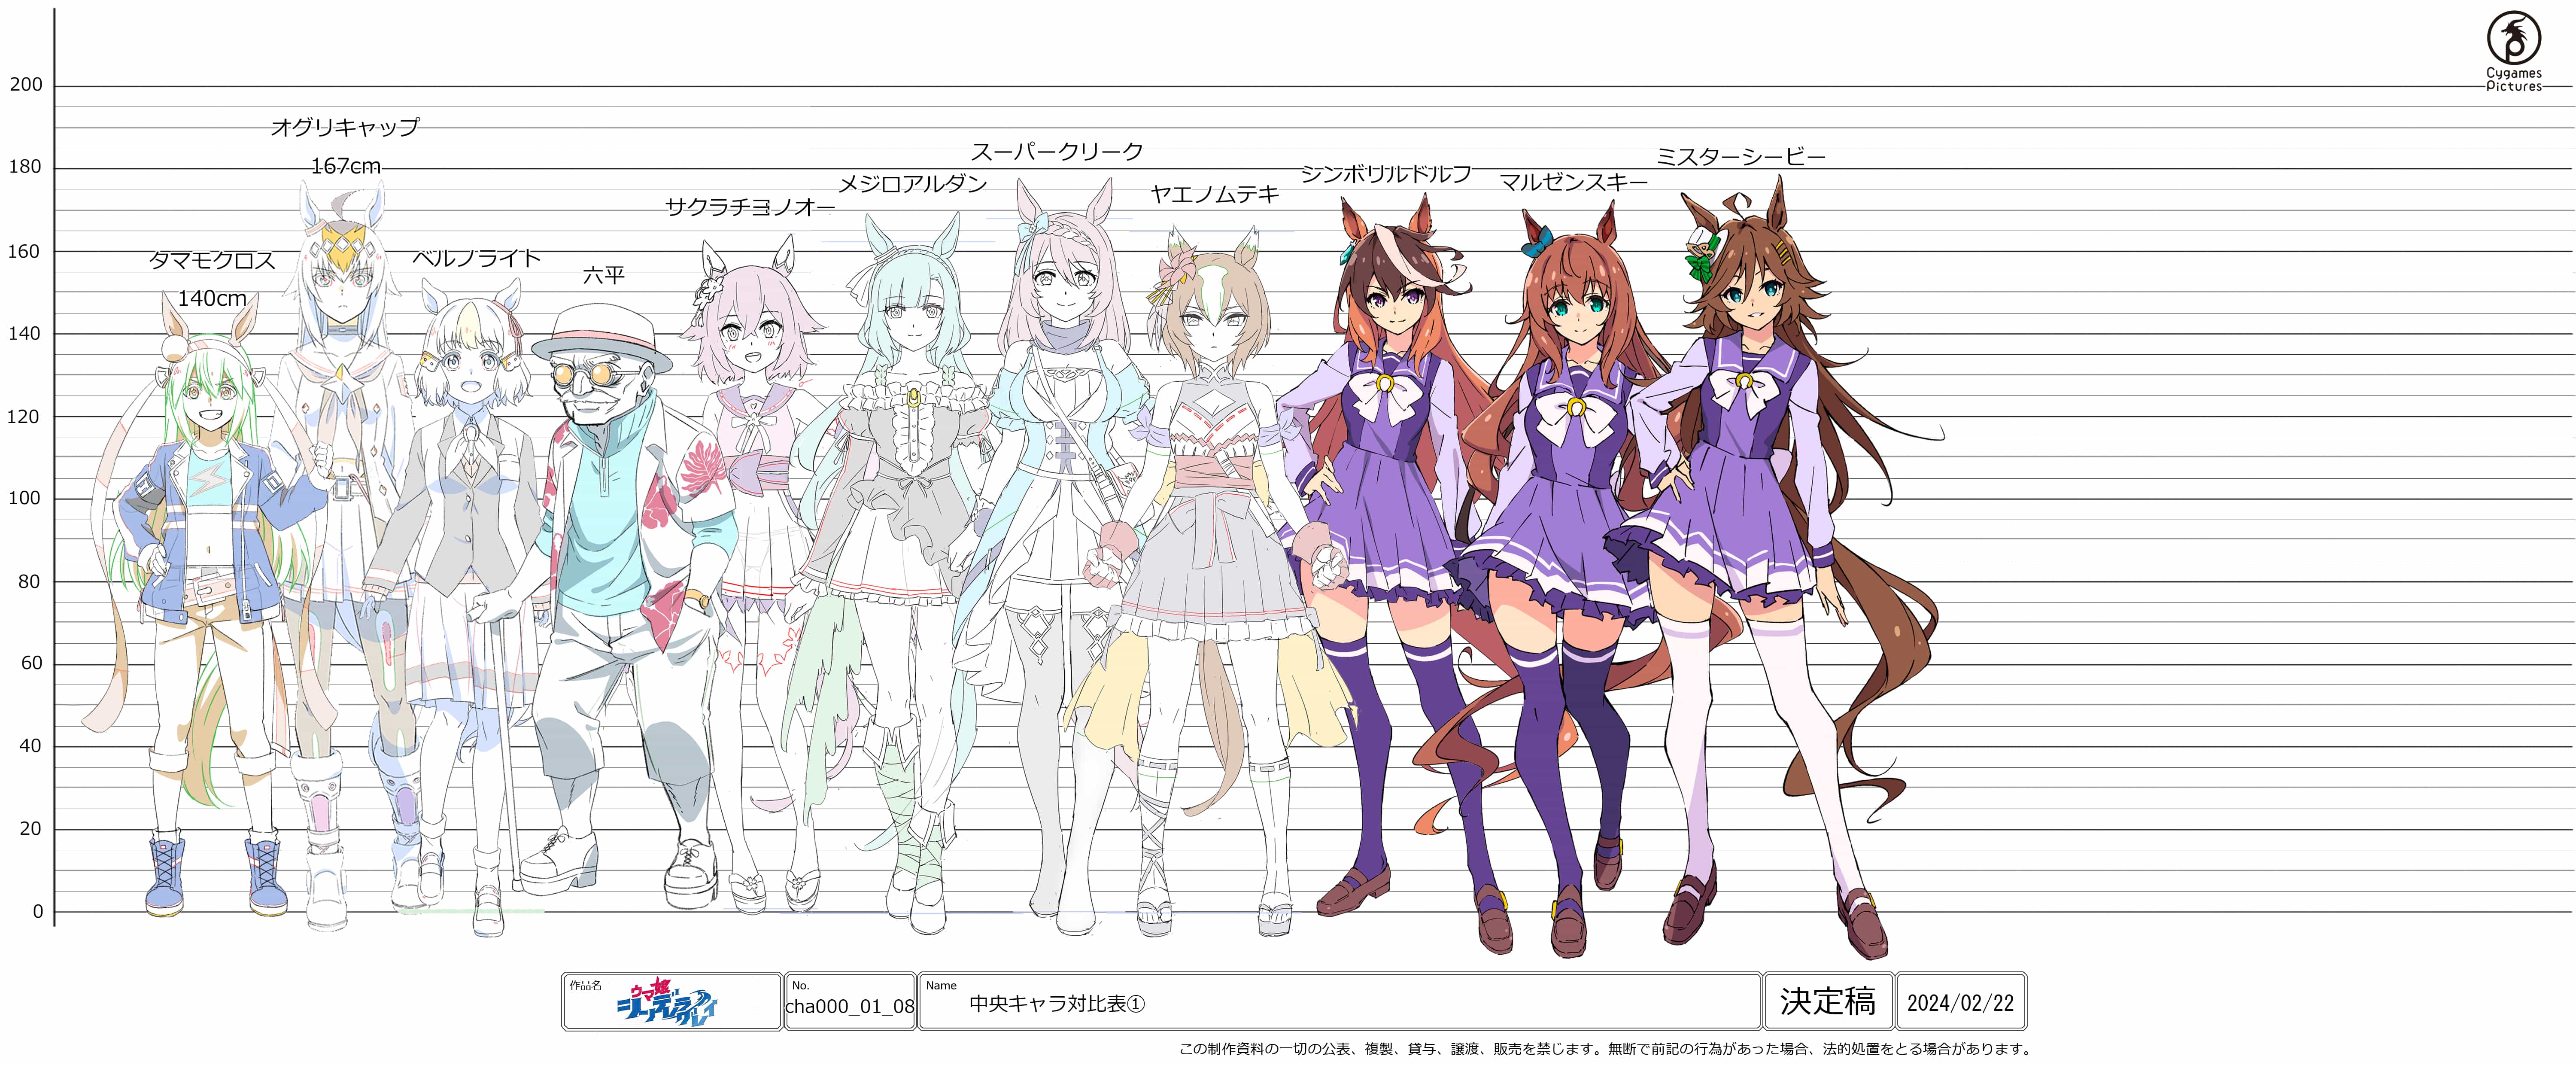Select the name label オグリキャップ
Viewport: 2576px width, 1065px height.
point(345,127)
